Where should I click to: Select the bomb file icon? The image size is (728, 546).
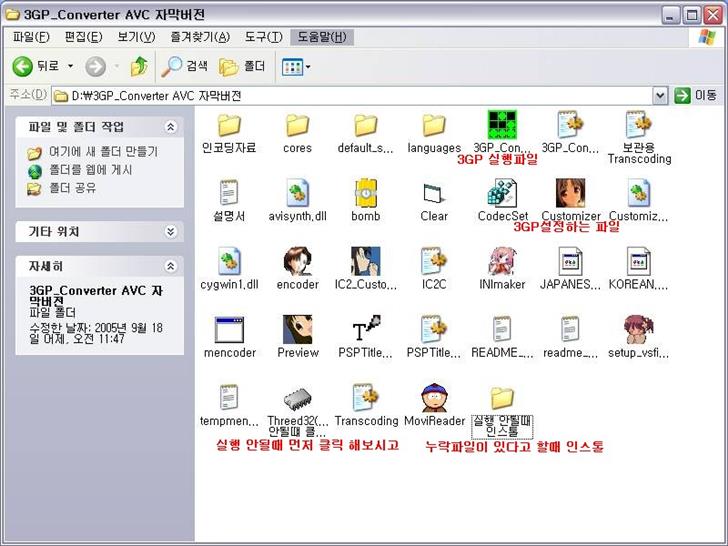pos(365,193)
